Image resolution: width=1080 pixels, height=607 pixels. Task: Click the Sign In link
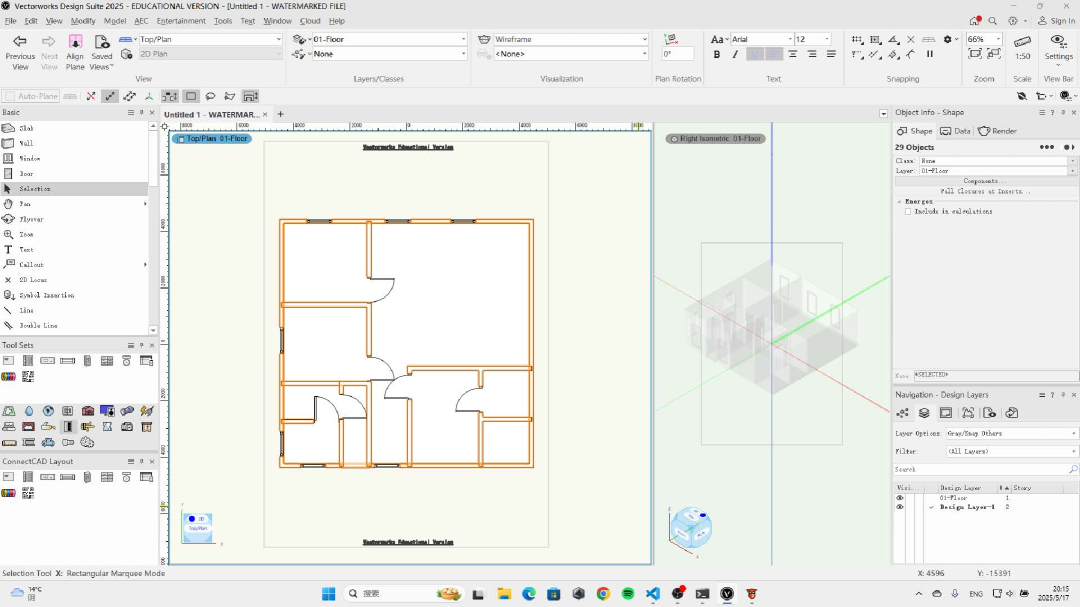click(1062, 20)
